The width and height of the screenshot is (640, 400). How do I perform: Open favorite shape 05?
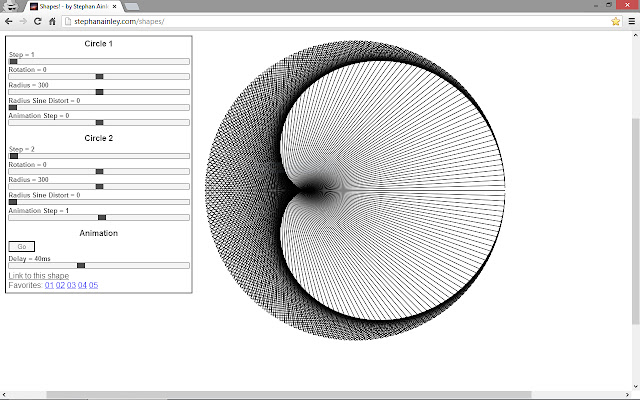pos(93,285)
